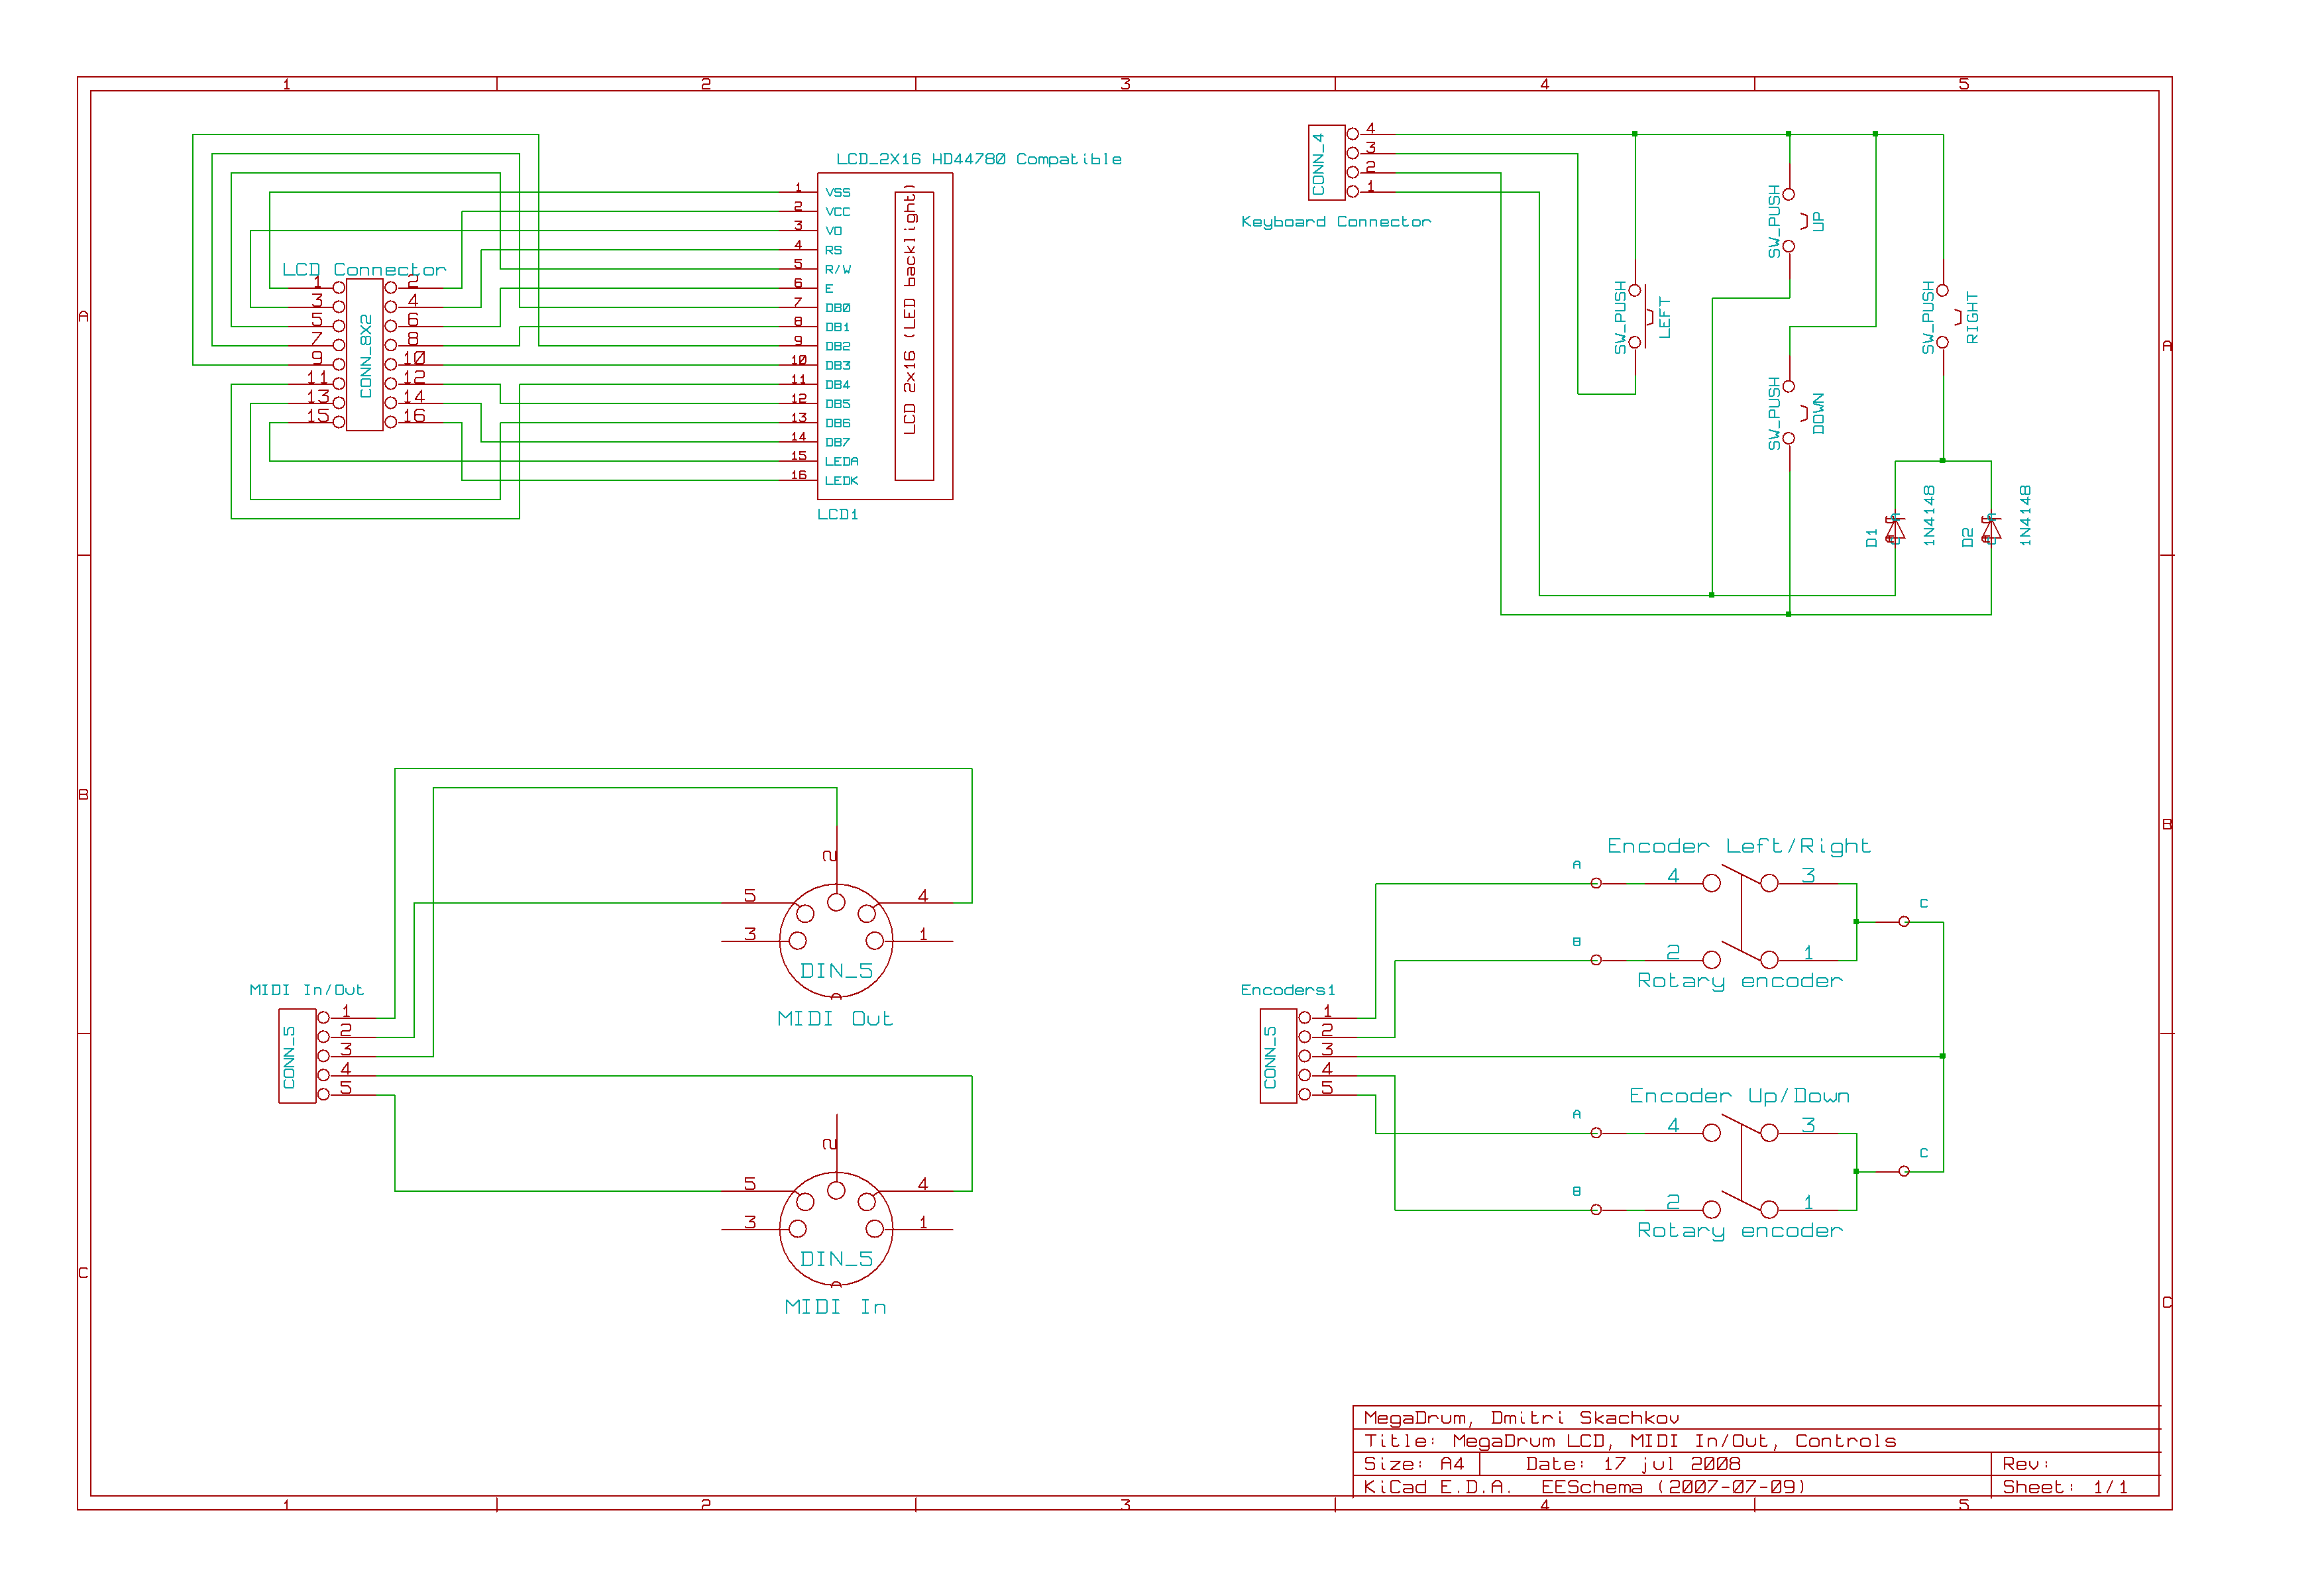Select the CONN_8X2 LCD connector component
The height and width of the screenshot is (1588, 2324).
point(365,355)
